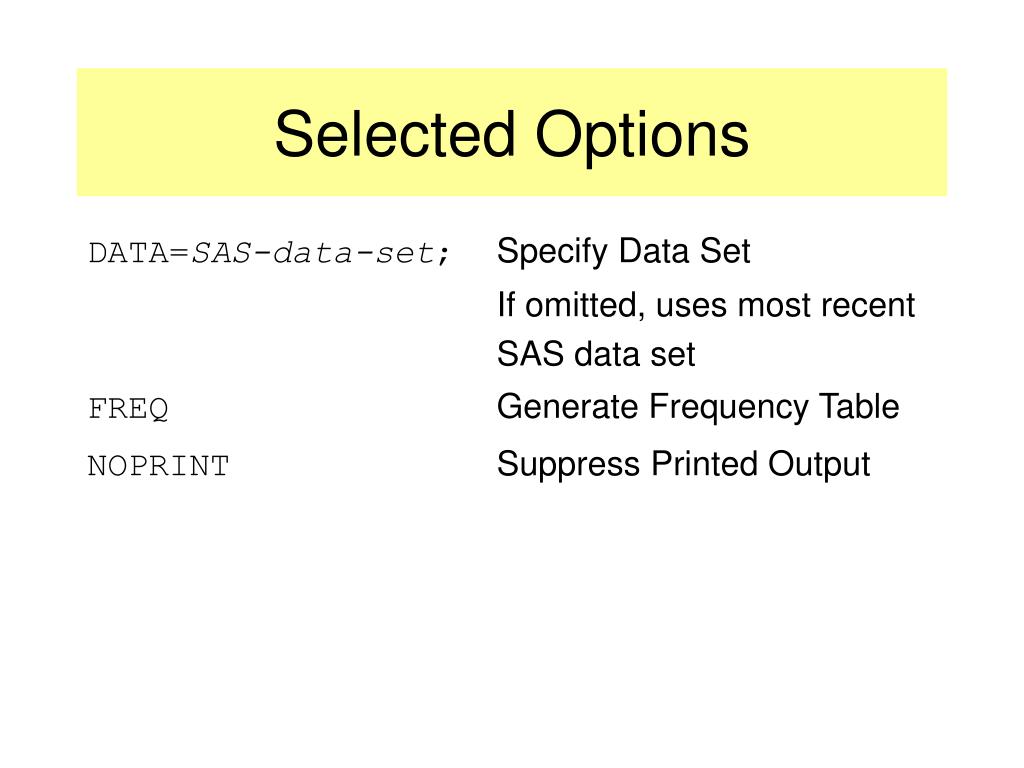Select the FREQ option keyword
This screenshot has width=1024, height=768.
pos(128,409)
